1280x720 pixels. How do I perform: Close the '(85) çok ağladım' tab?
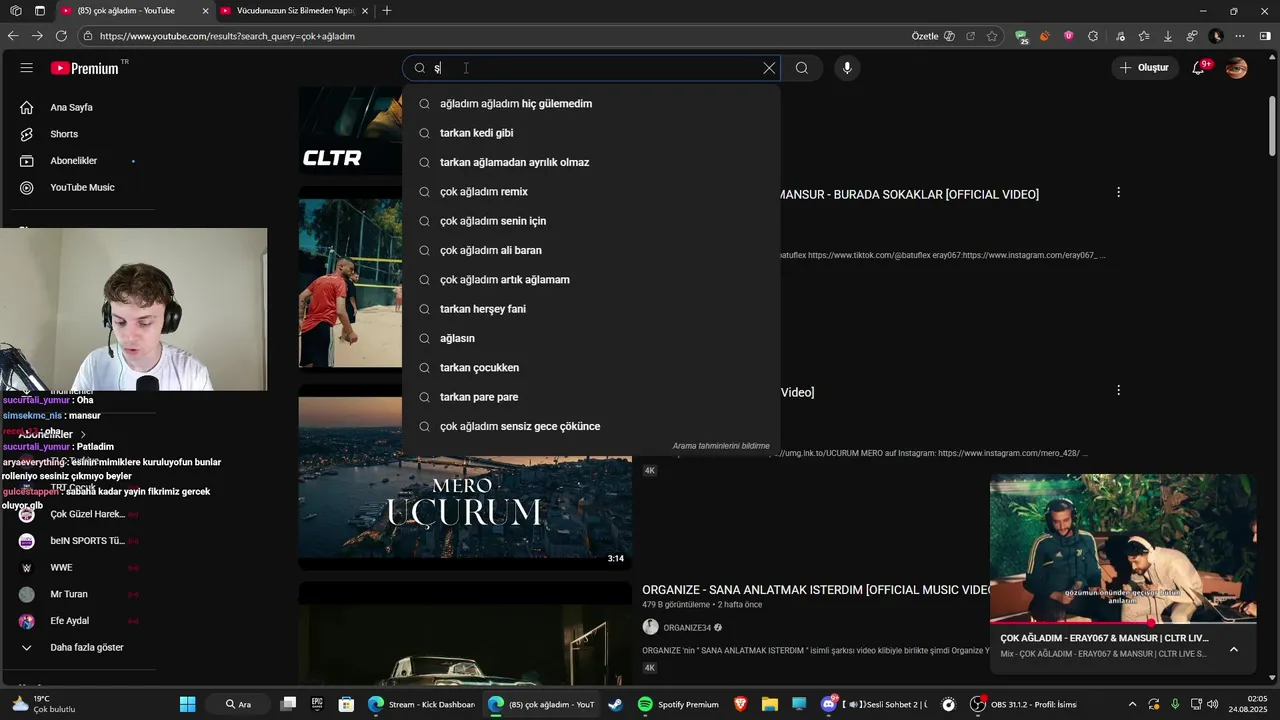[x=206, y=11]
